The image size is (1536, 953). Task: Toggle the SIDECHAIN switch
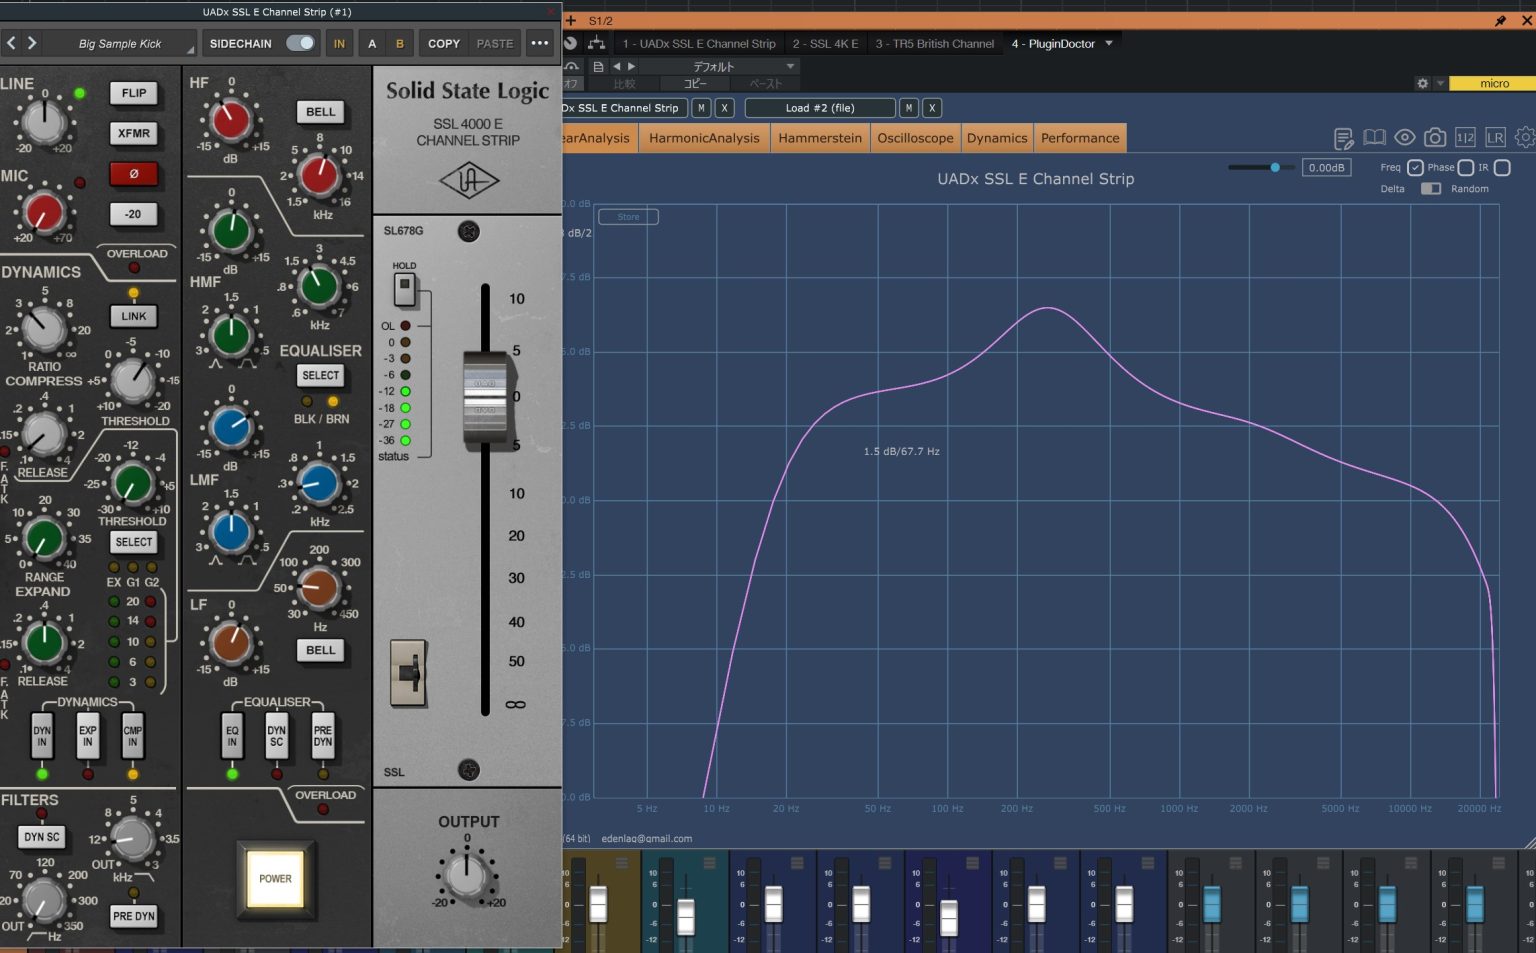(x=300, y=43)
